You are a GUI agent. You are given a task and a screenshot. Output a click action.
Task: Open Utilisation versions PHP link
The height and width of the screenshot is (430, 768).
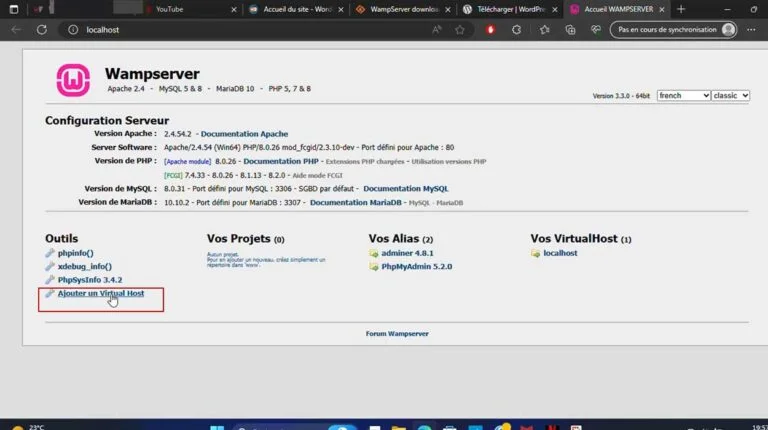[449, 162]
